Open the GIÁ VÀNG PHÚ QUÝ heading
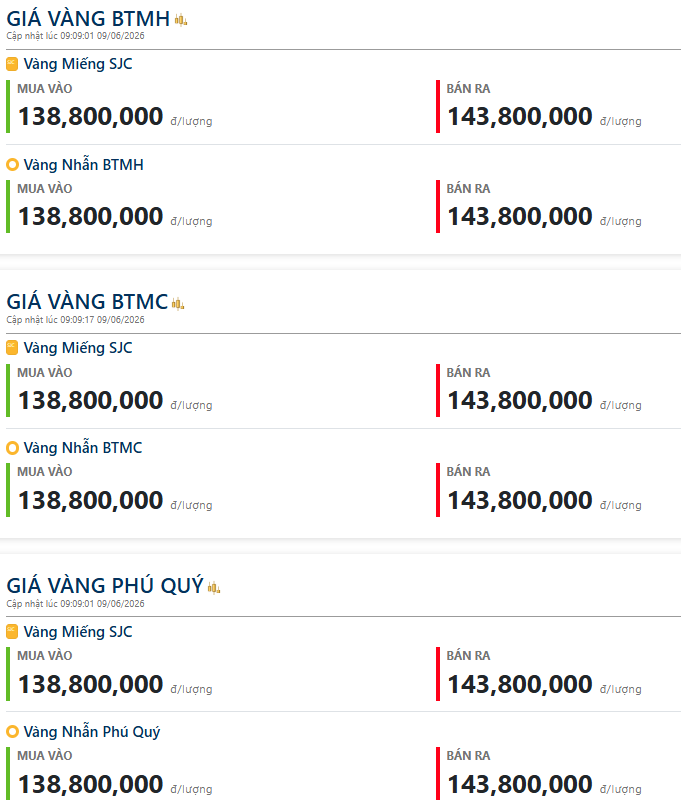Image resolution: width=681 pixels, height=809 pixels. coord(105,586)
